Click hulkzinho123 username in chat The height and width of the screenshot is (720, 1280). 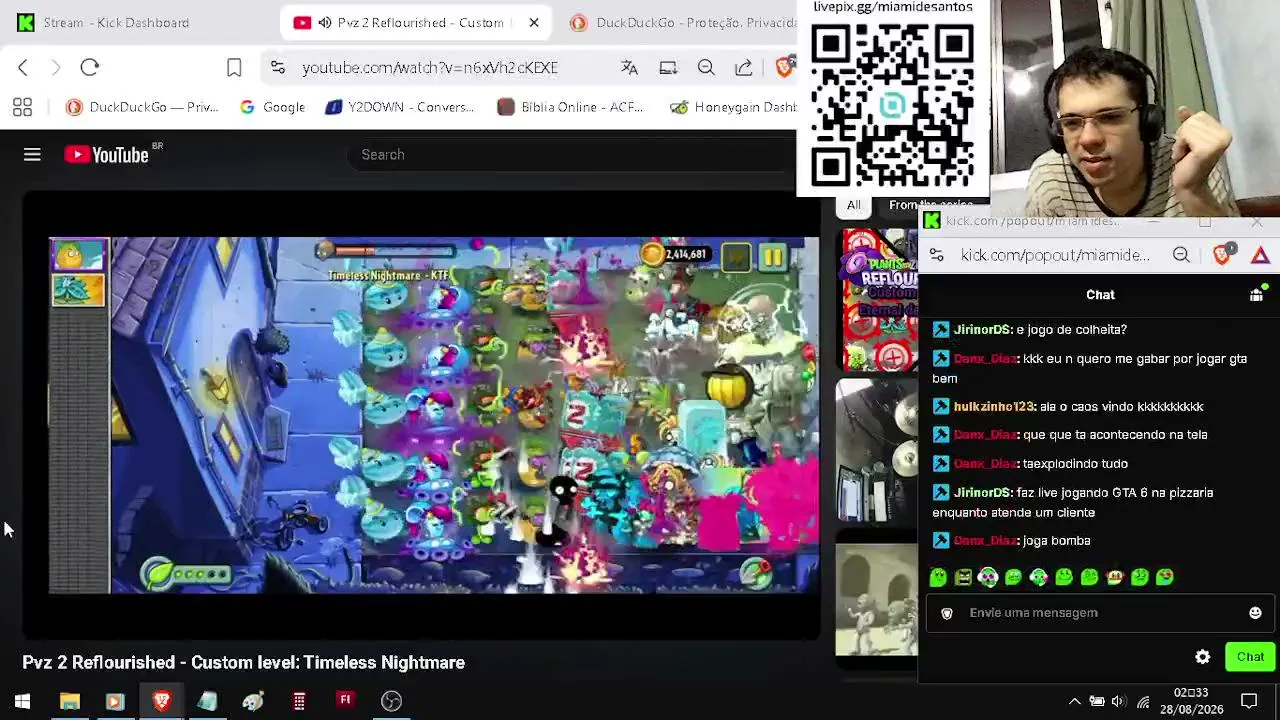(x=994, y=406)
